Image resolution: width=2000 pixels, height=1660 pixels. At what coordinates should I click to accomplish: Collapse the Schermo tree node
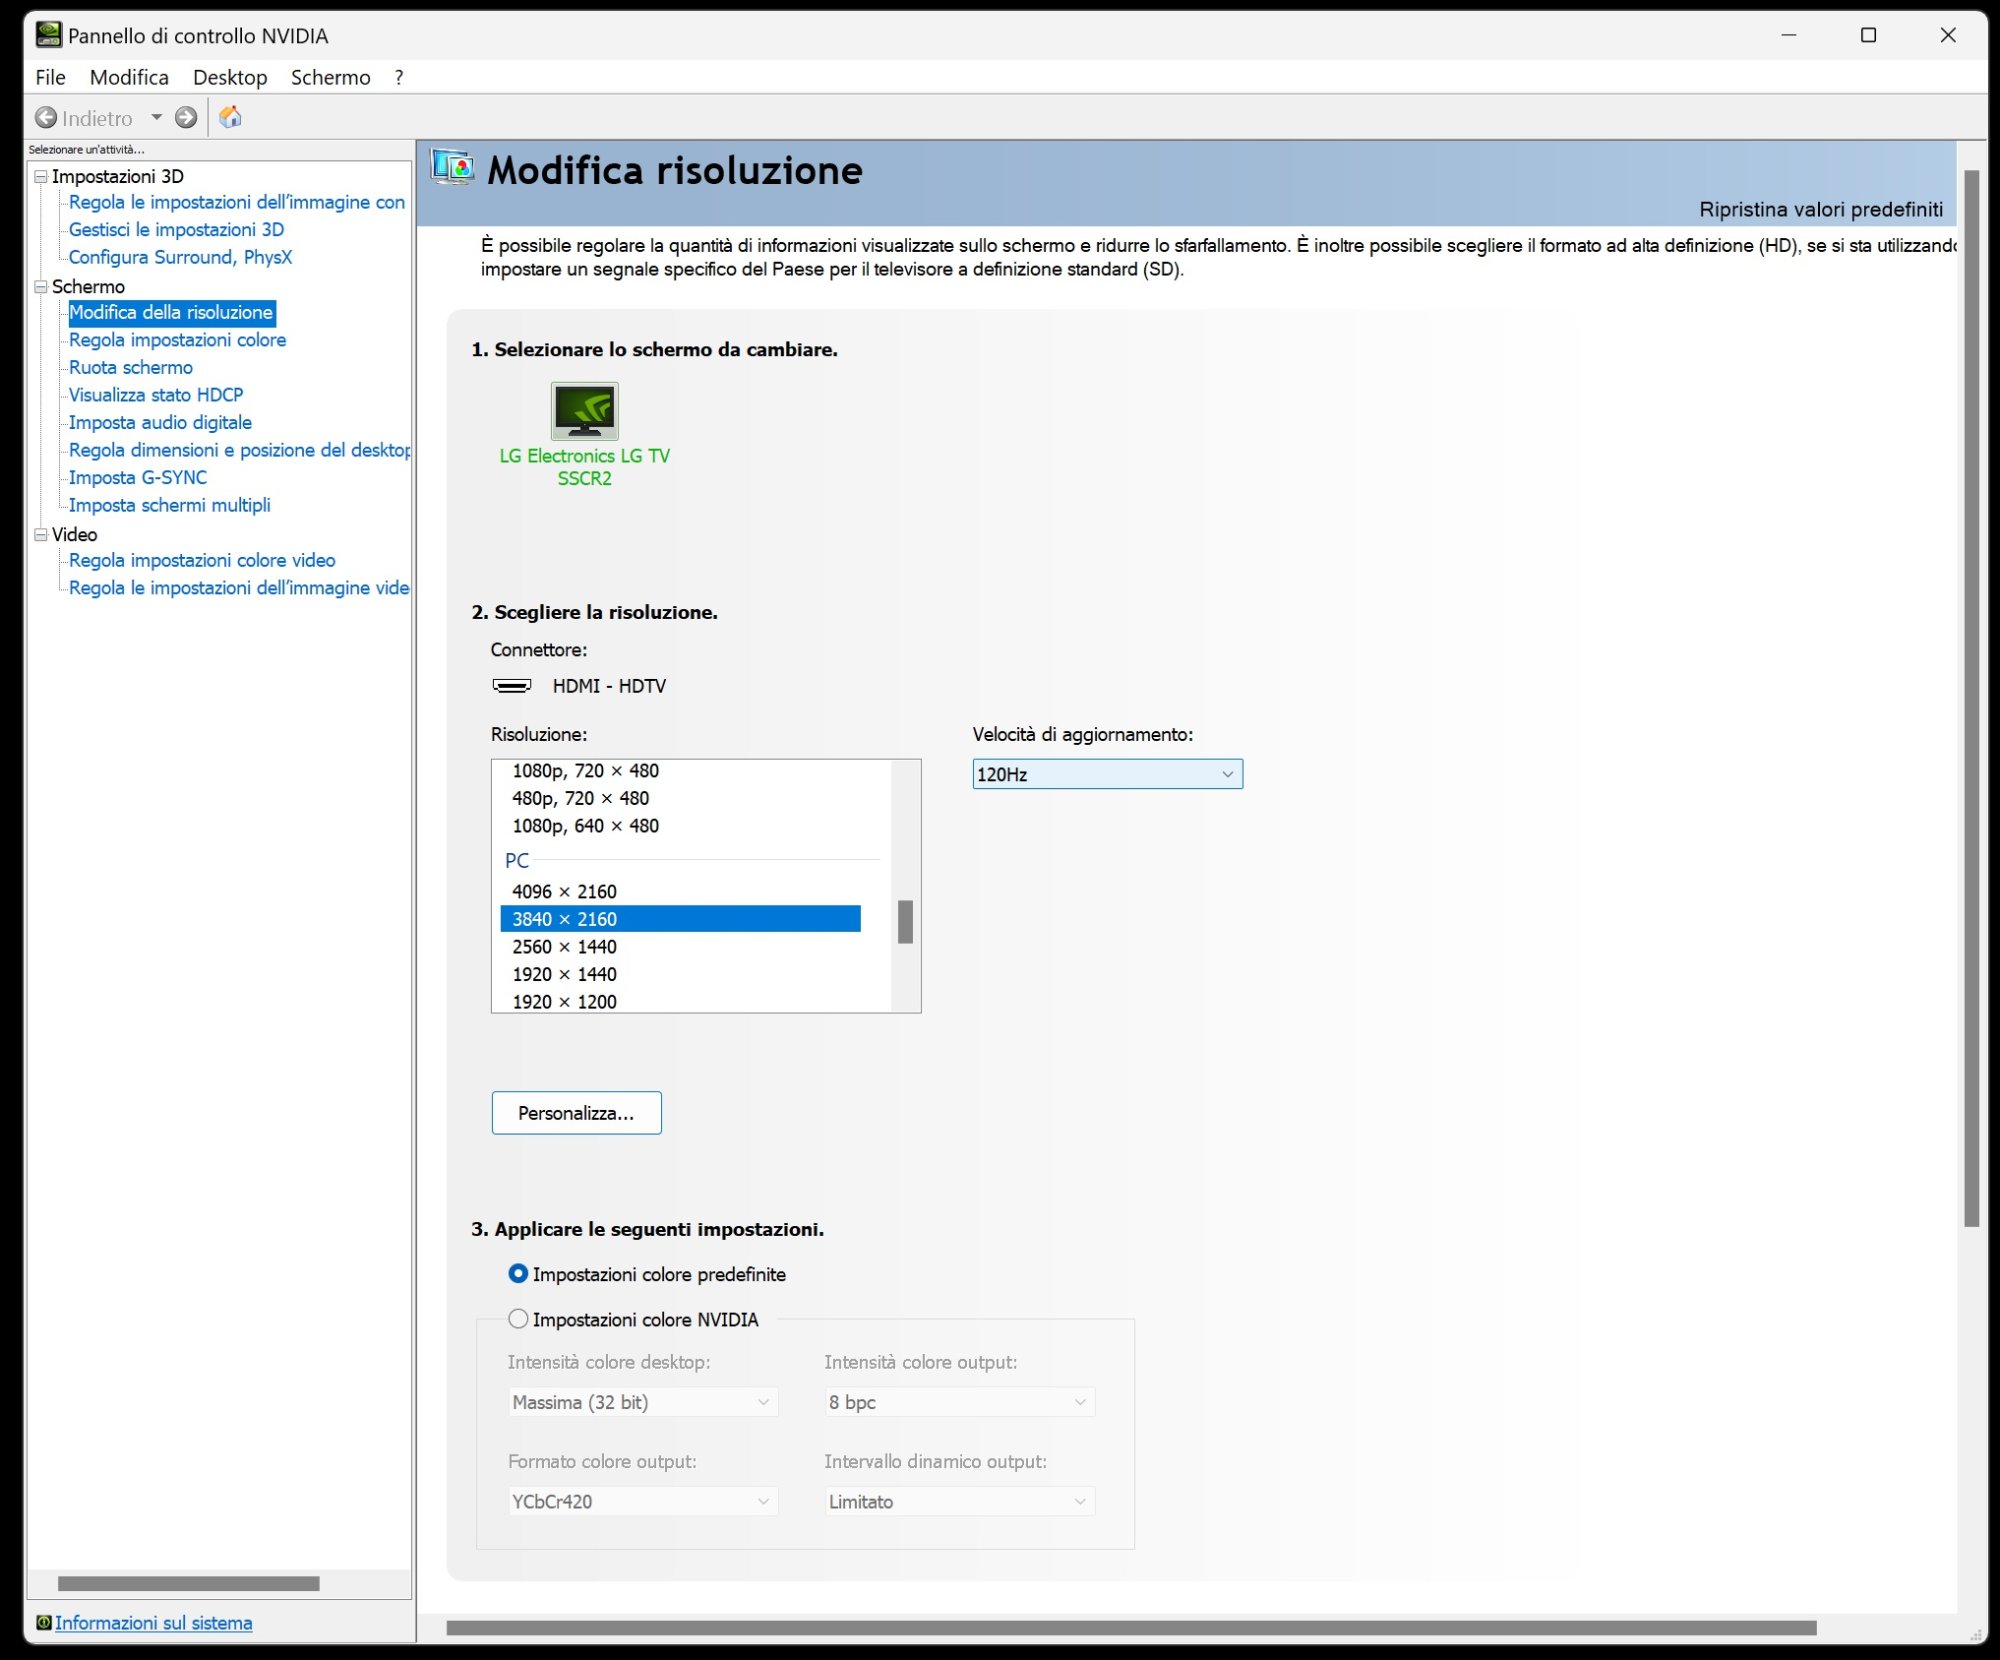(x=41, y=286)
